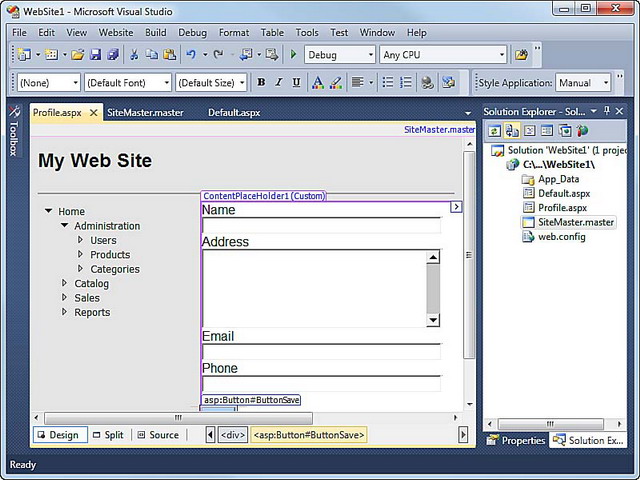This screenshot has height=480, width=640.
Task: Click the Save All icon
Action: click(113, 54)
